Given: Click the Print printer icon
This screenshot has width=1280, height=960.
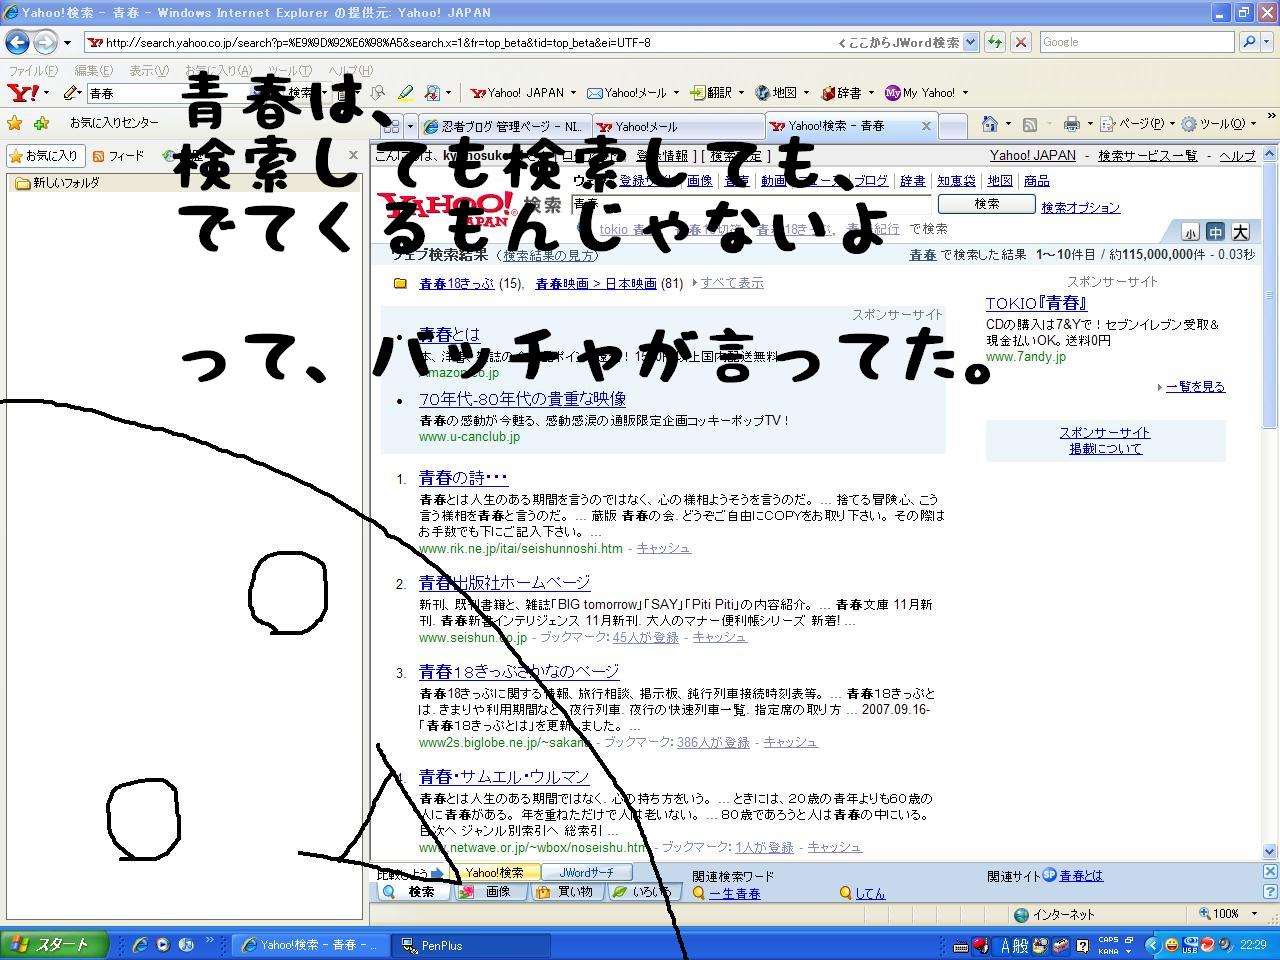Looking at the screenshot, I should [x=1071, y=124].
